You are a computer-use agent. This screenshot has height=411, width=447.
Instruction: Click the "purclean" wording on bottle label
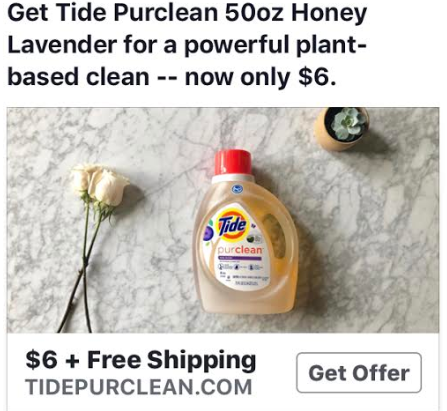point(240,250)
